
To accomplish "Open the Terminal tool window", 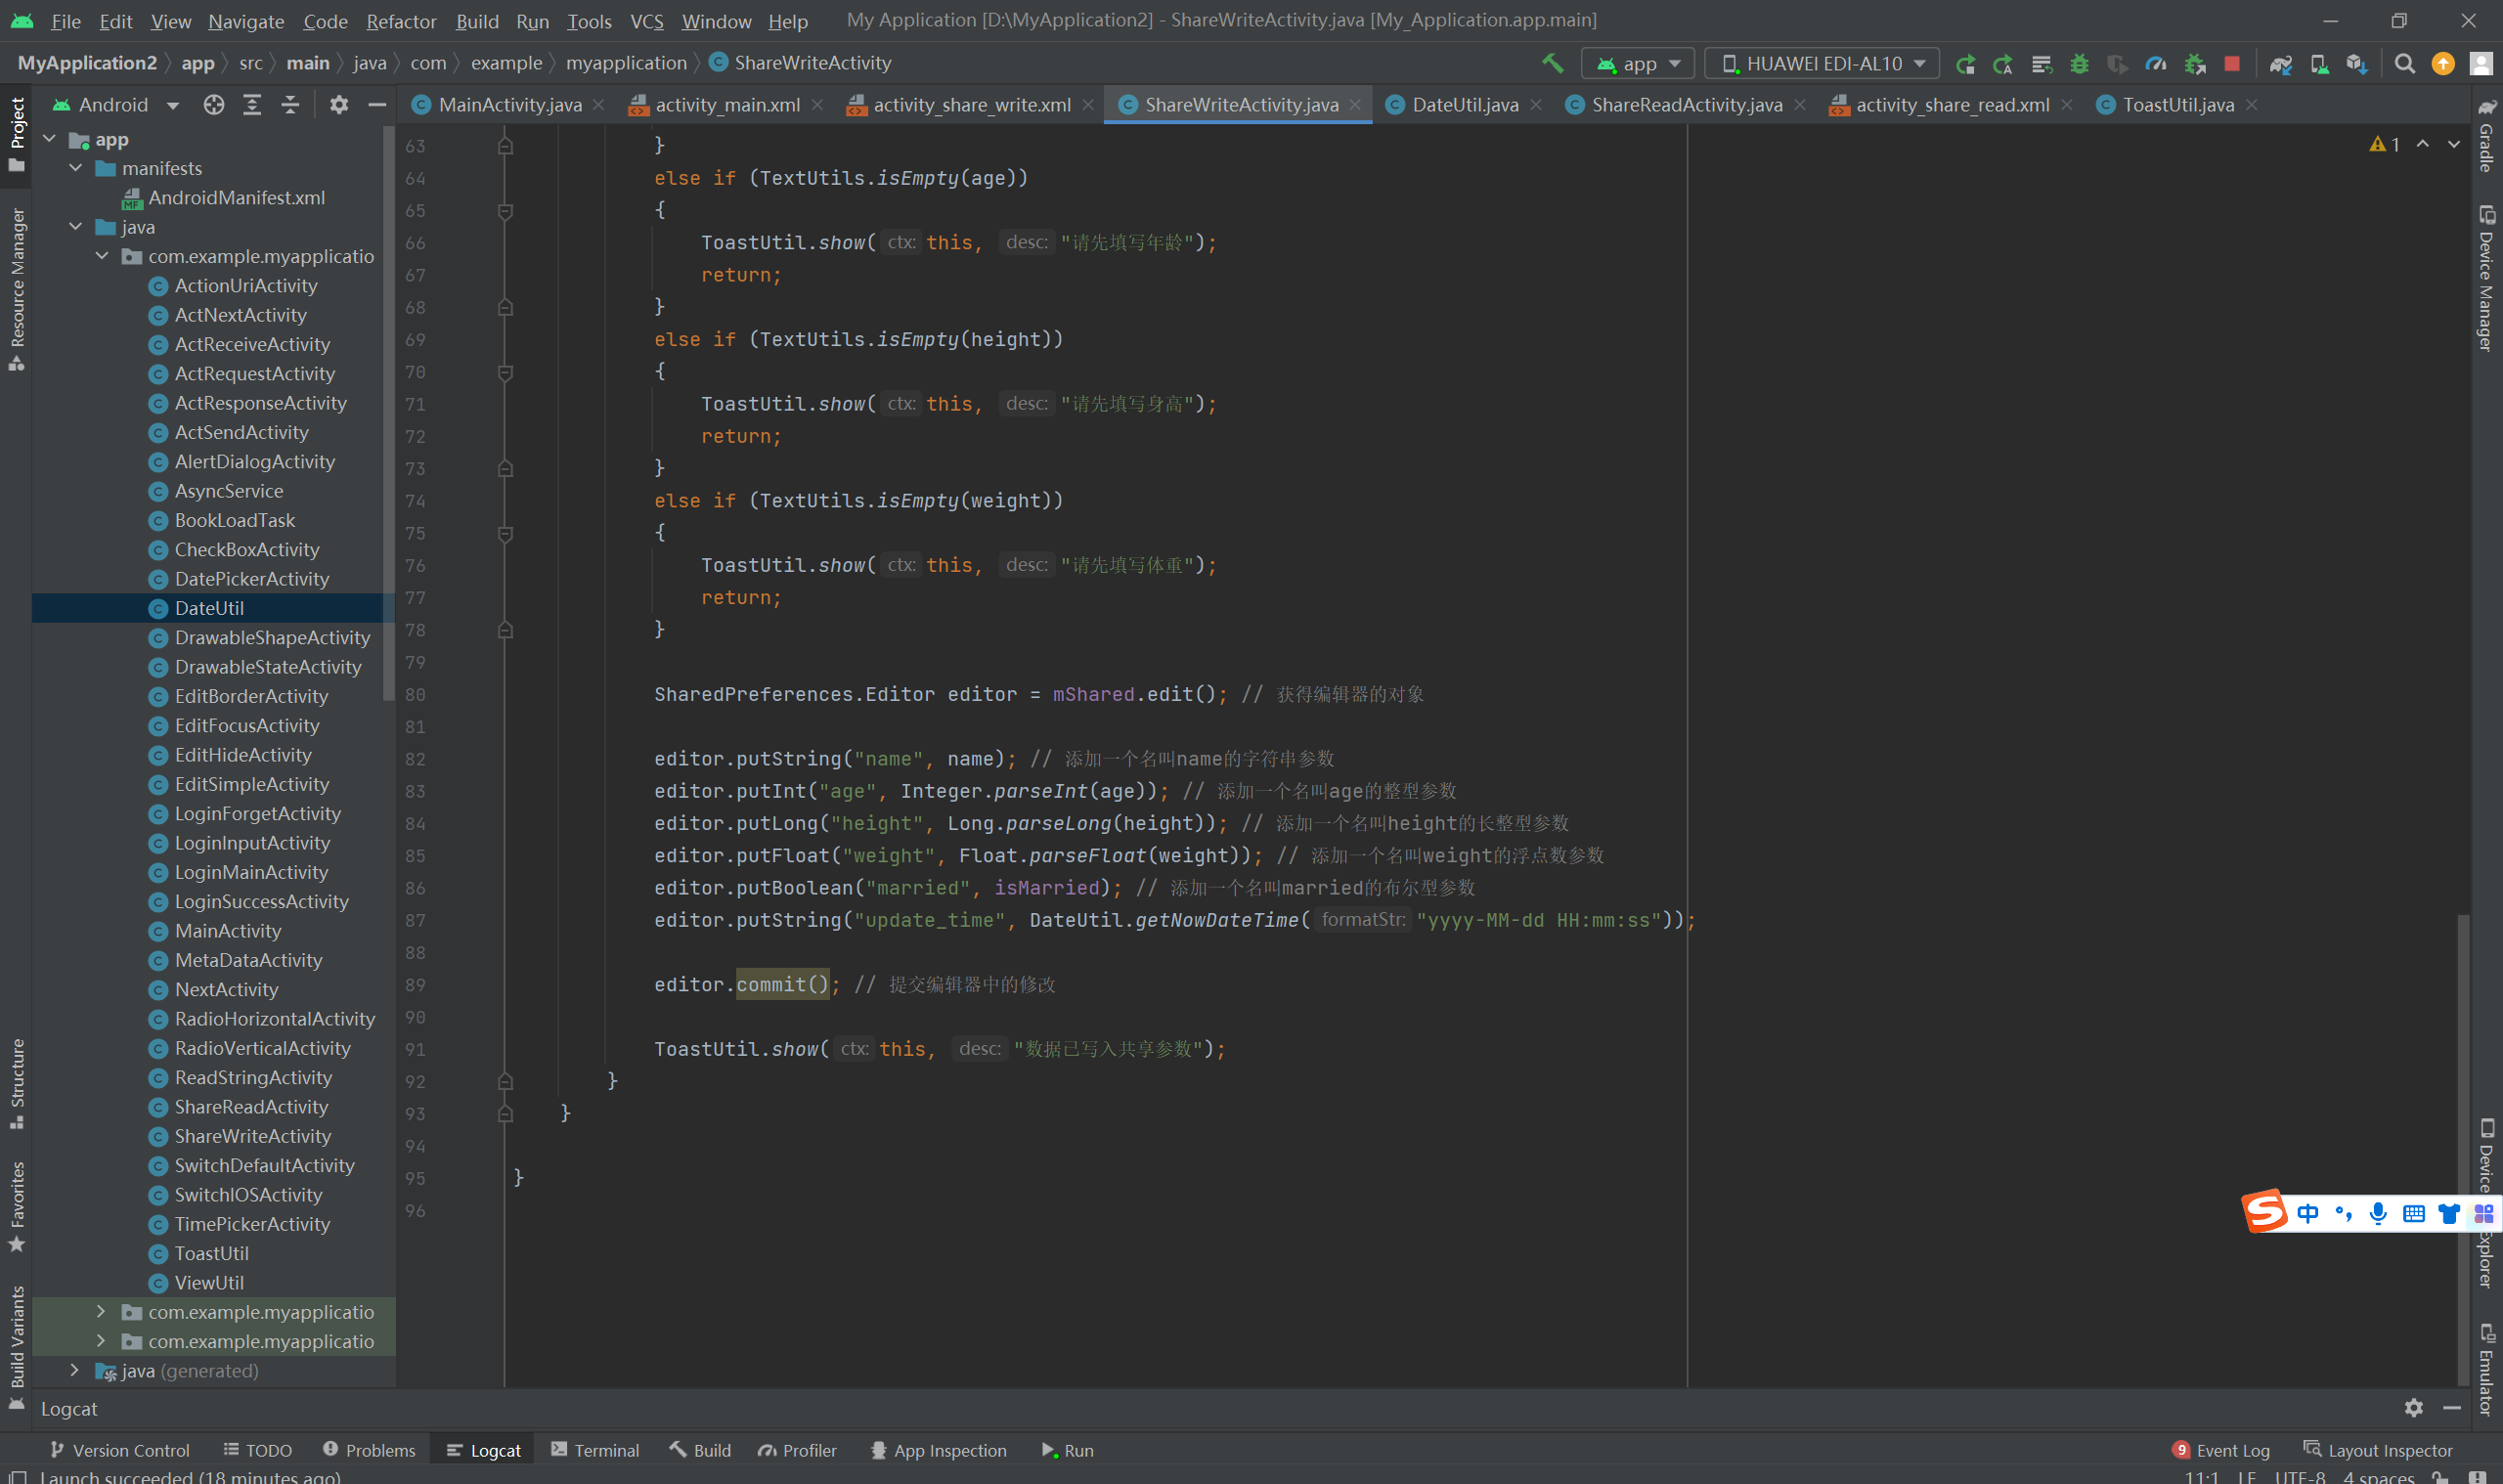I will coord(595,1450).
